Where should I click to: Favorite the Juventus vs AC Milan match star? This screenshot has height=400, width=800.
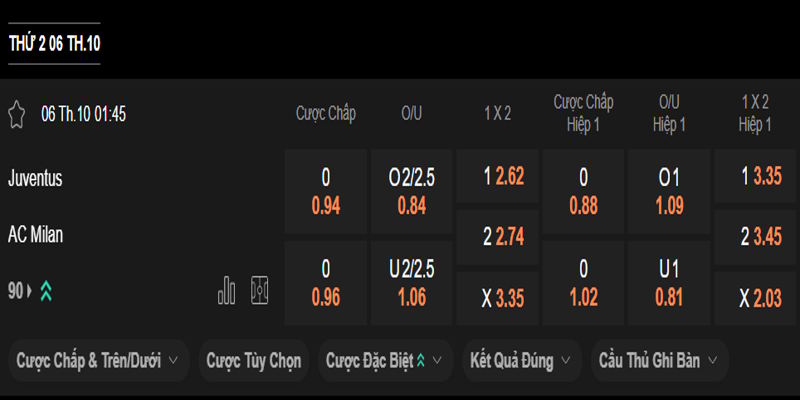(16, 113)
